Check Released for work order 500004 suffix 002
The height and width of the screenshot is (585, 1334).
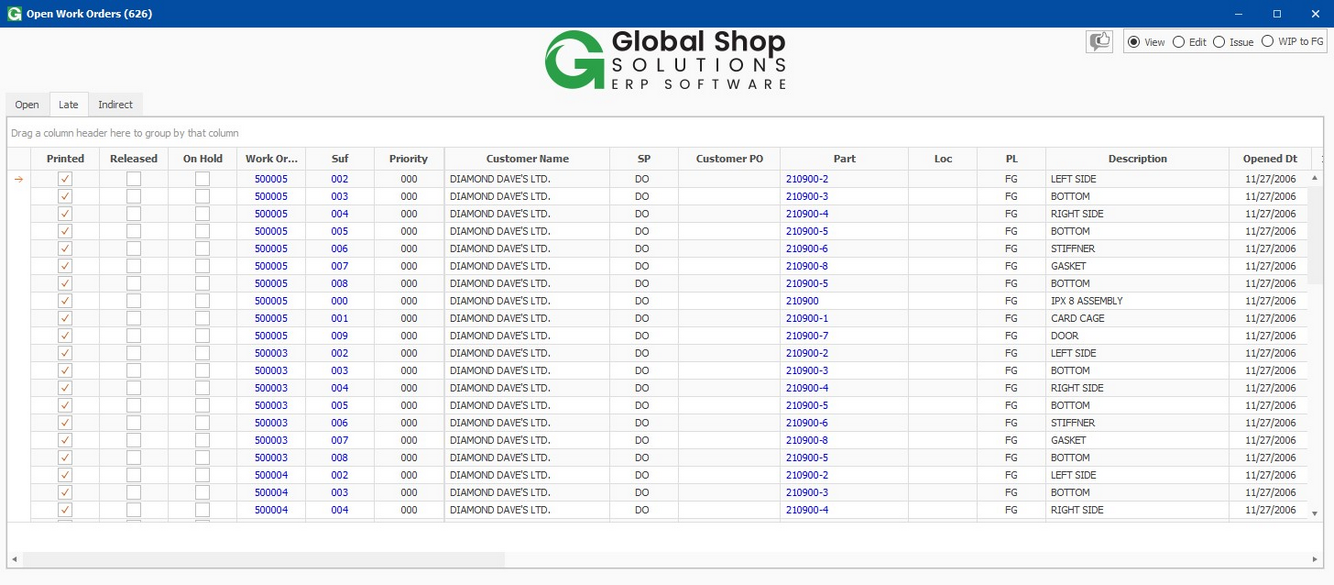coord(133,475)
